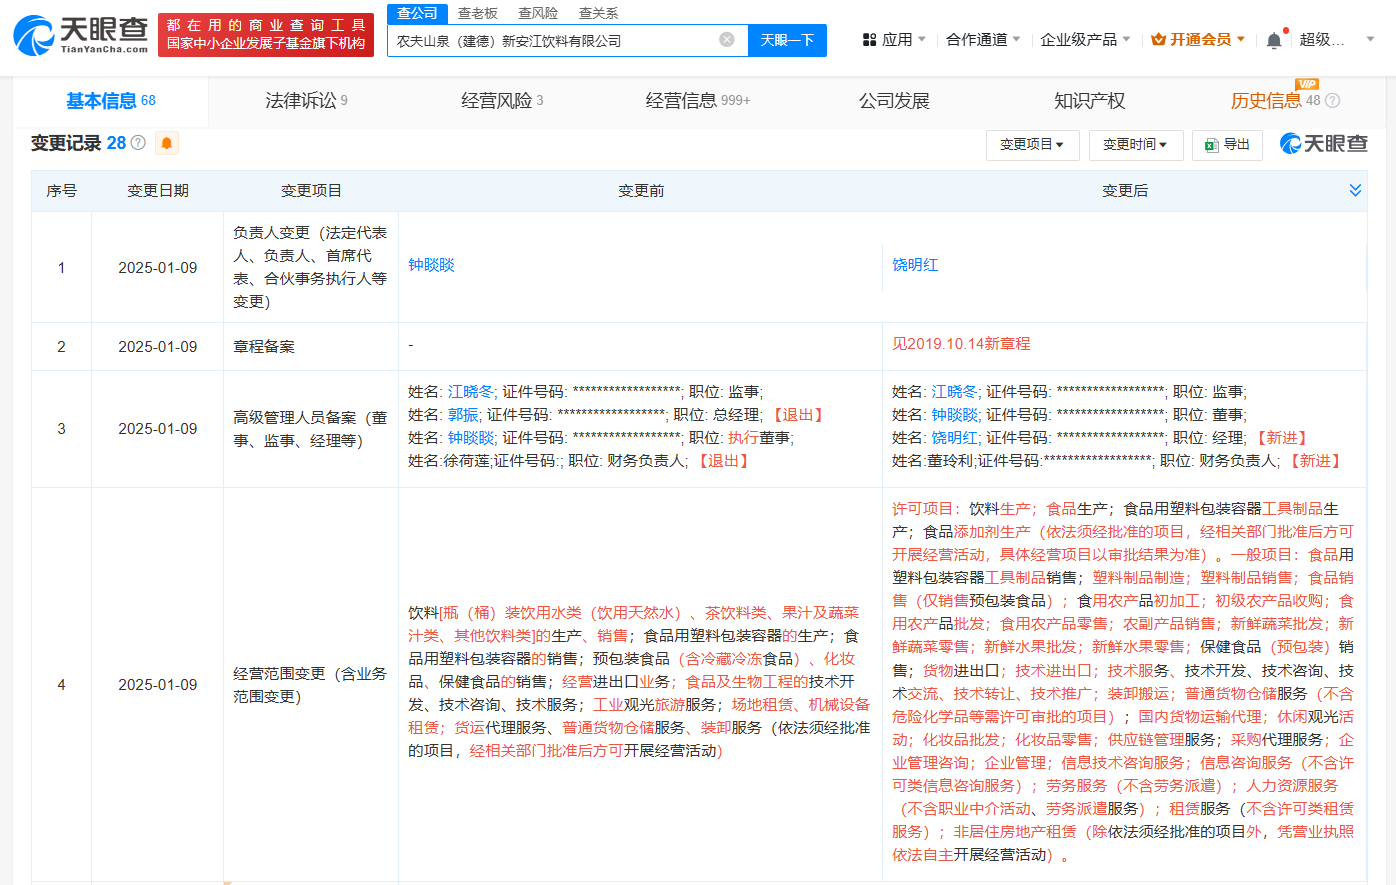Open the 超级 user account menu
Screen dimensions: 1396x885
coord(1337,40)
